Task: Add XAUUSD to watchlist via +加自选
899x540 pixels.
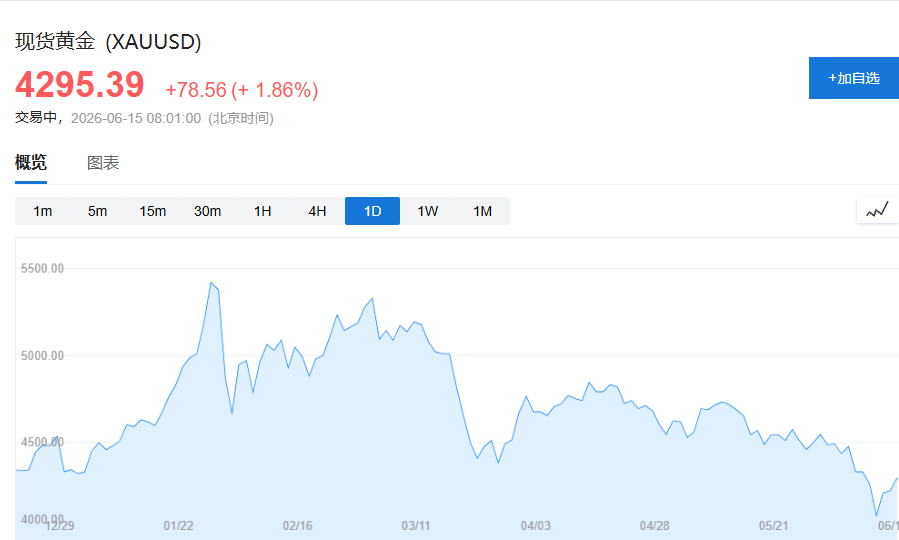Action: point(854,78)
